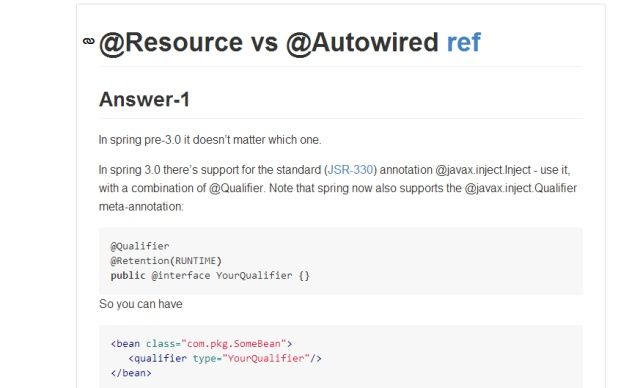Open the JSR-330 hyperlink
640x388 pixels.
[351, 170]
